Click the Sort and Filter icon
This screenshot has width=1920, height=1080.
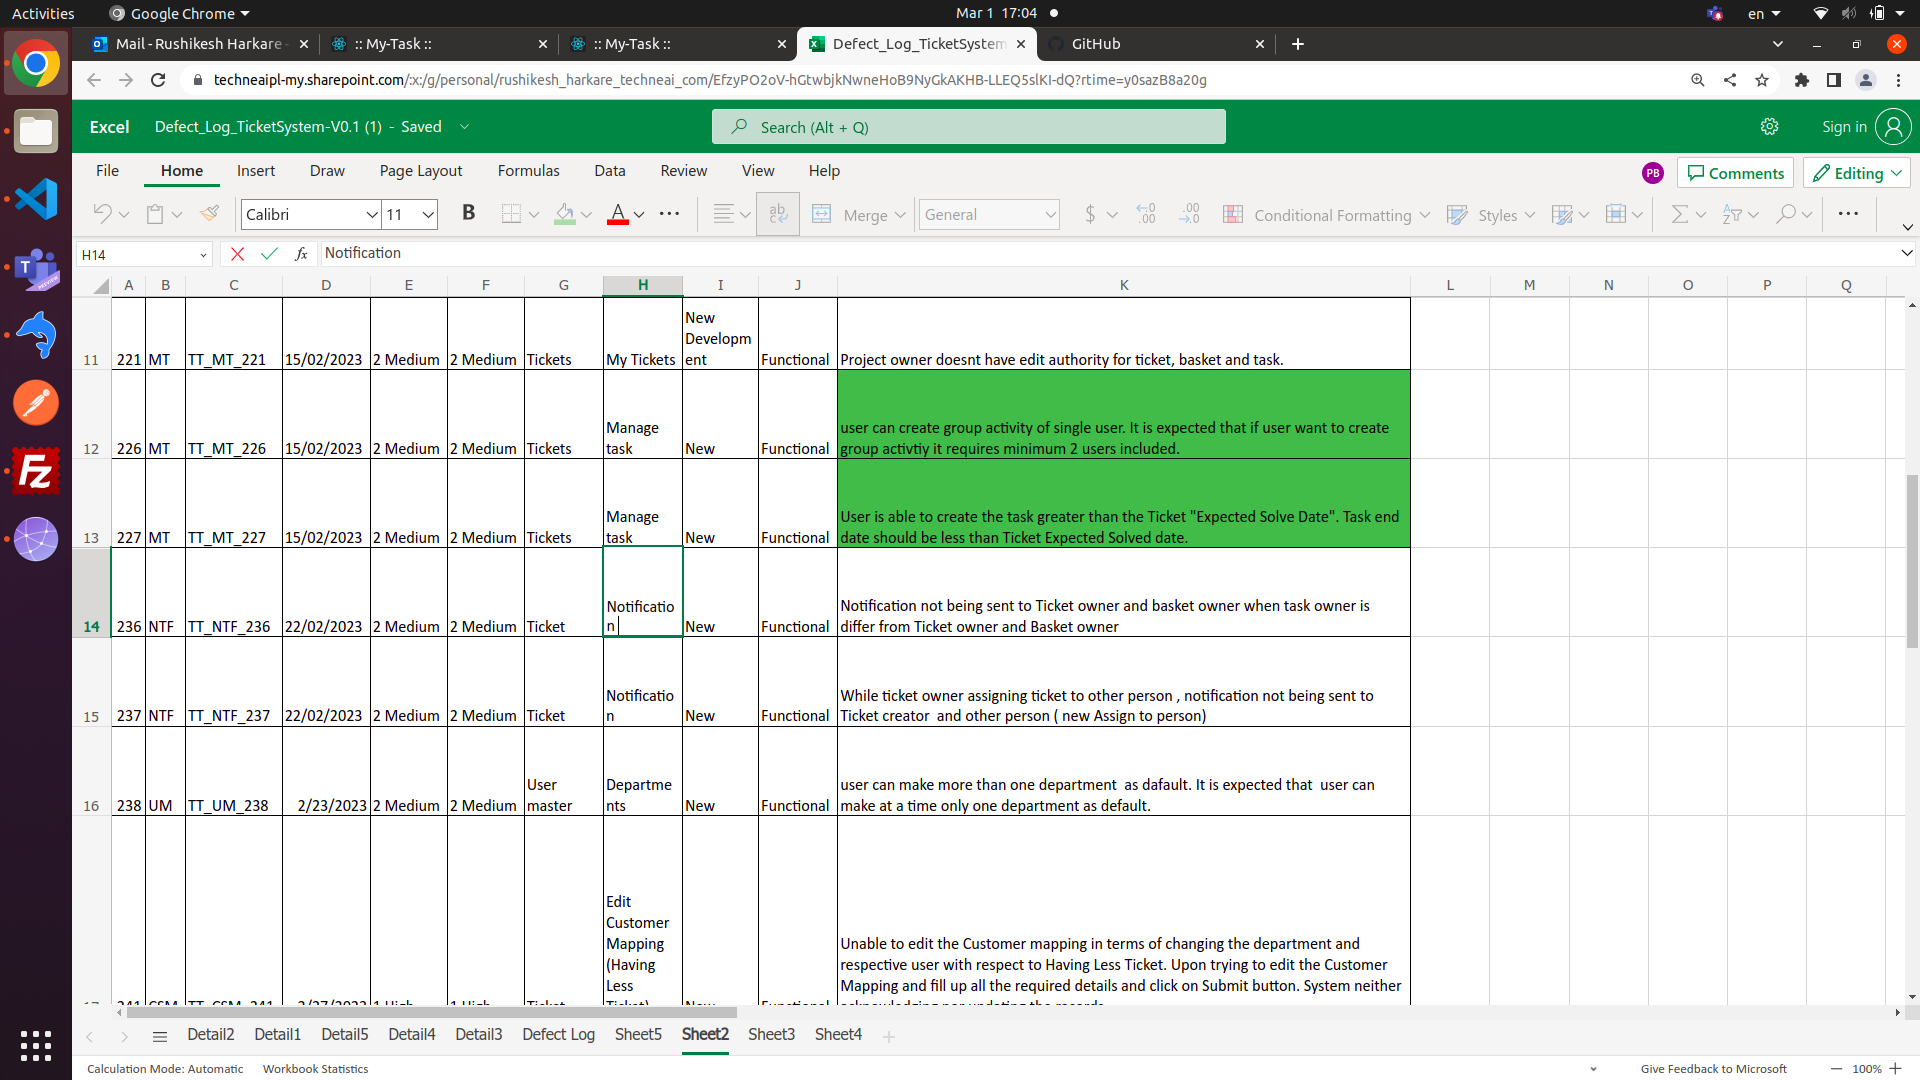click(x=1732, y=214)
